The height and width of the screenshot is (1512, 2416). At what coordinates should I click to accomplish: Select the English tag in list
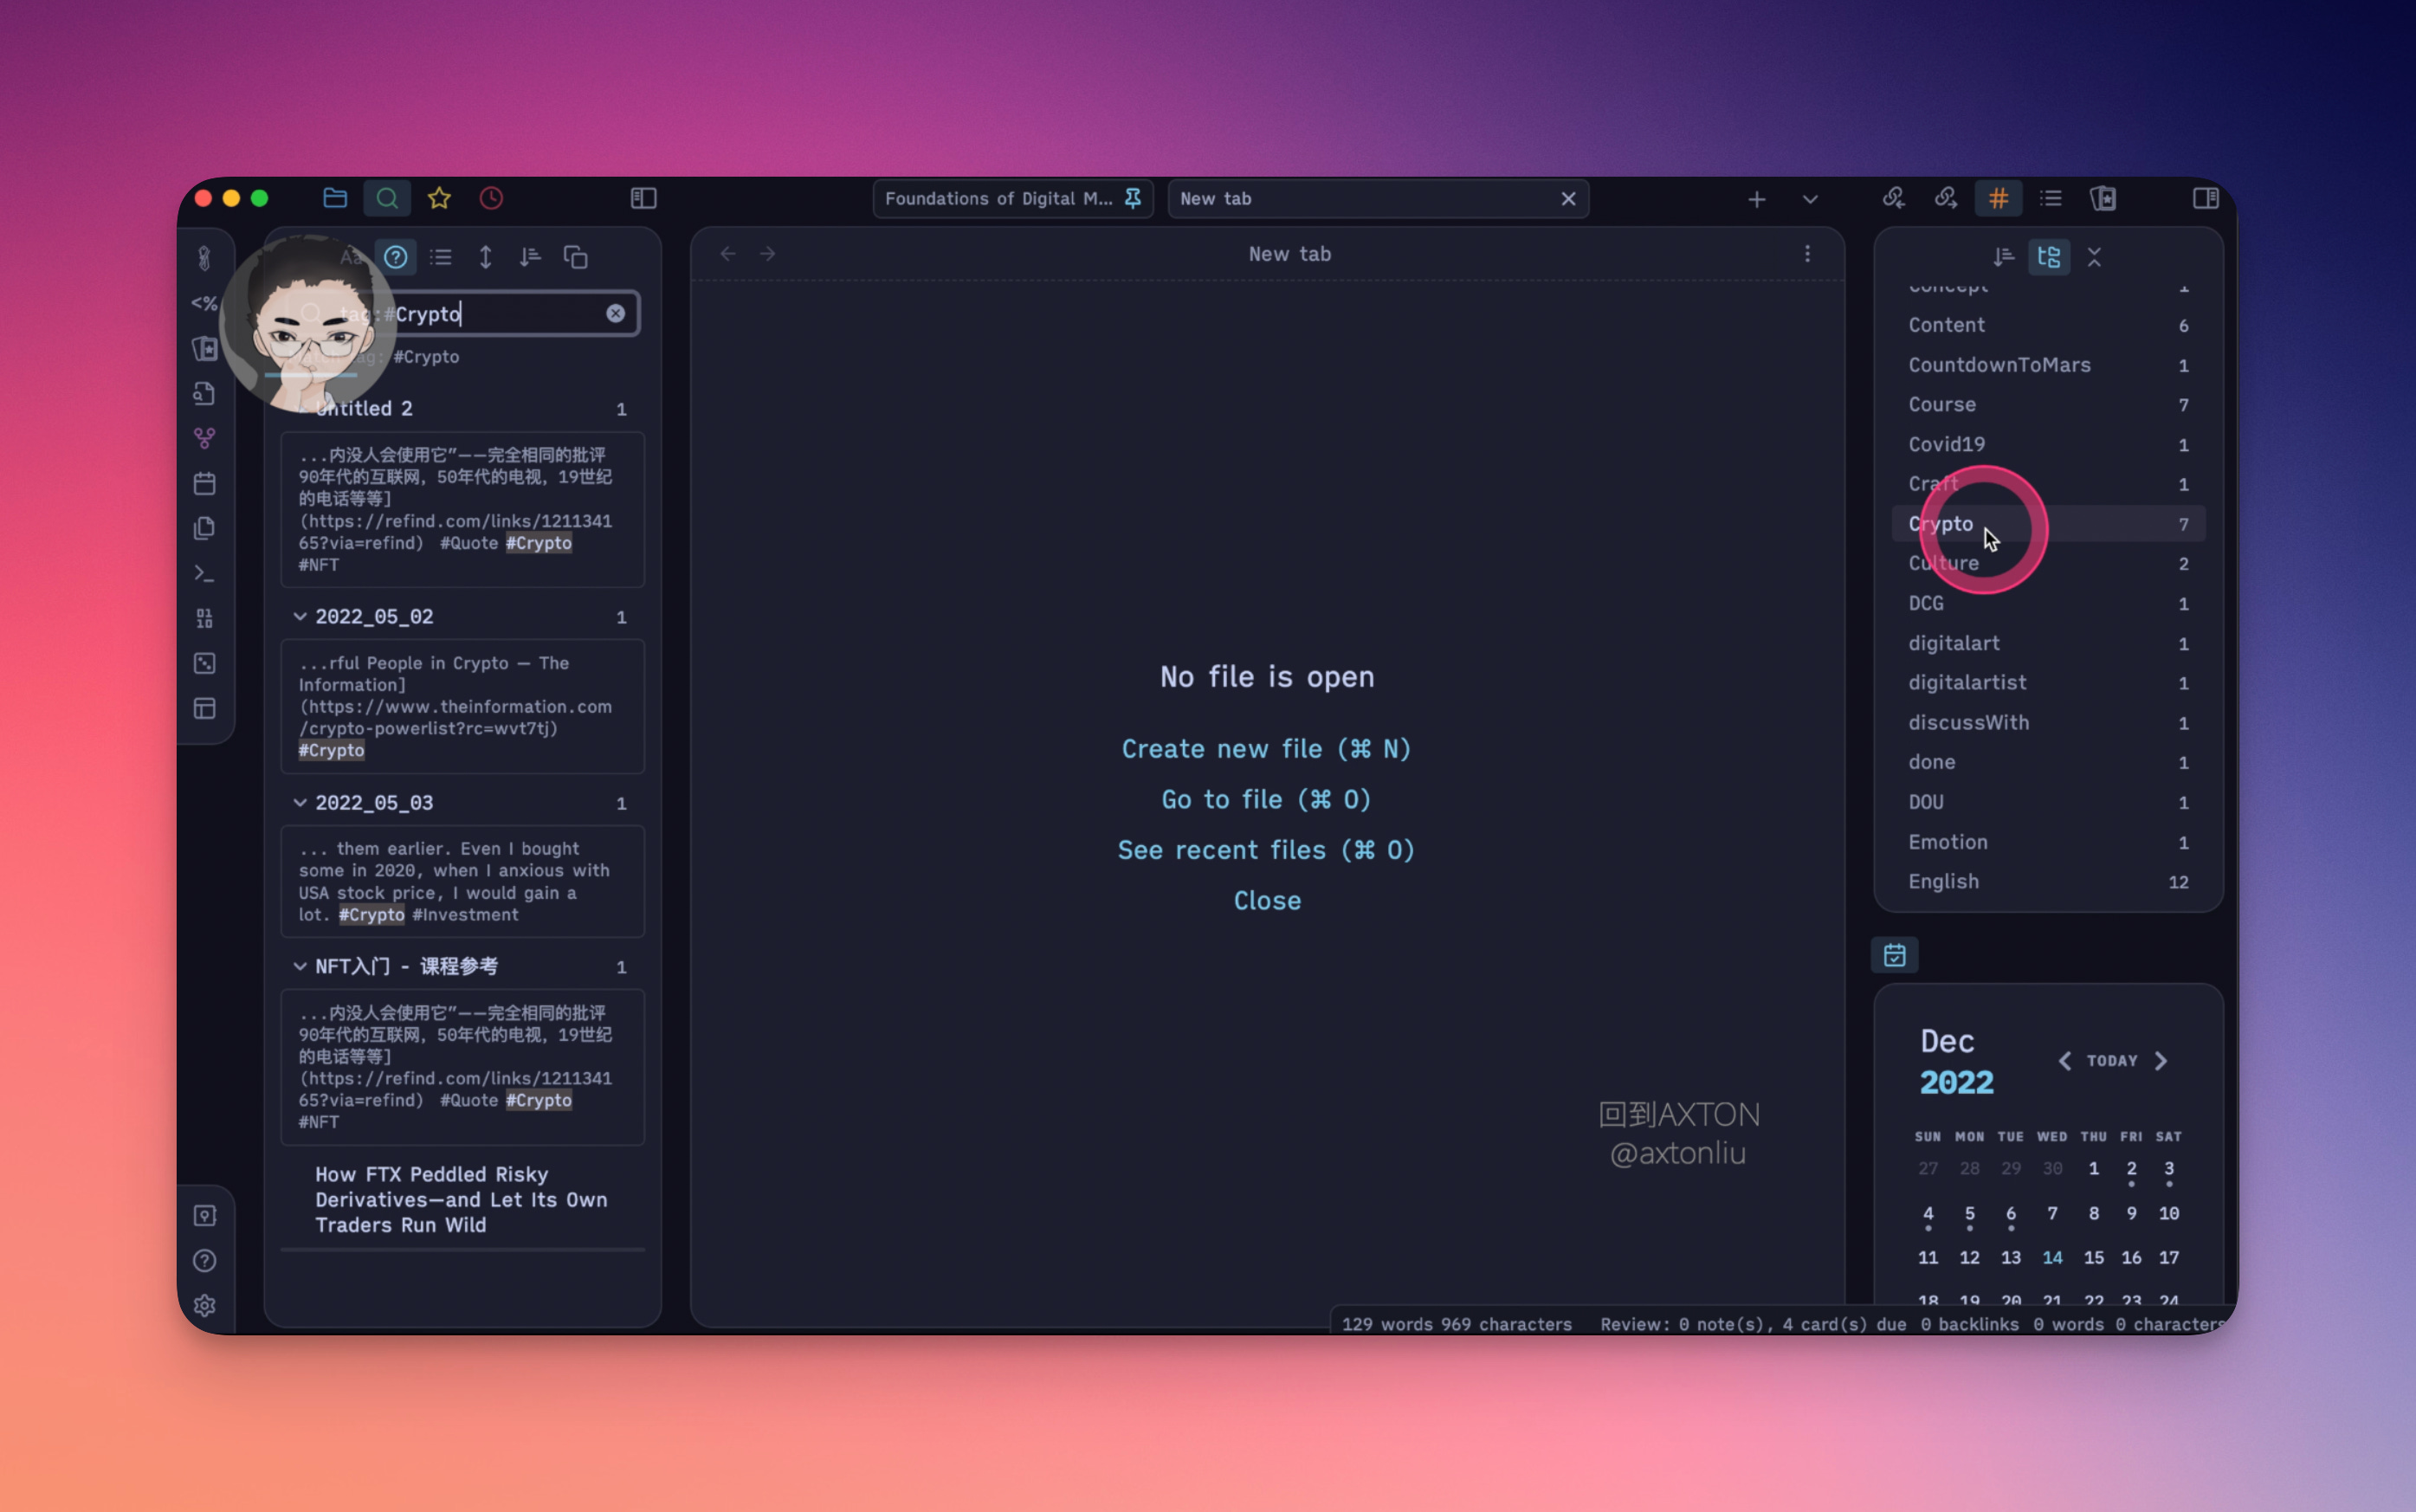click(x=1943, y=881)
